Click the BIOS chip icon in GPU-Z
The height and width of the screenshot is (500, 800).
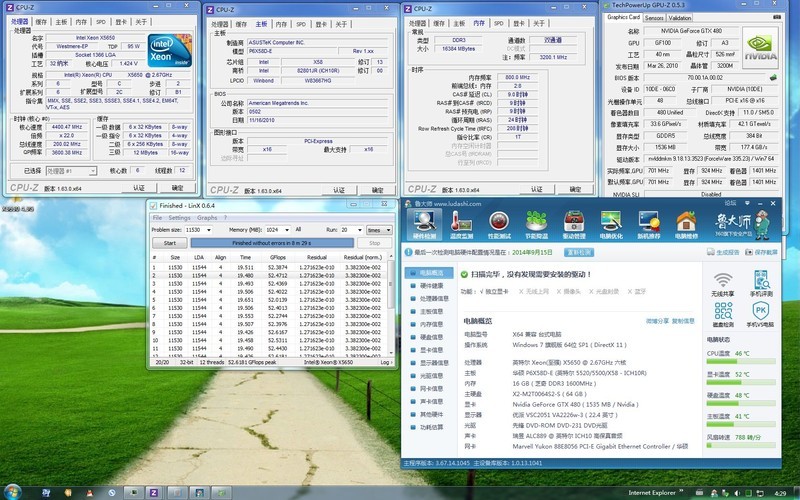tap(773, 78)
